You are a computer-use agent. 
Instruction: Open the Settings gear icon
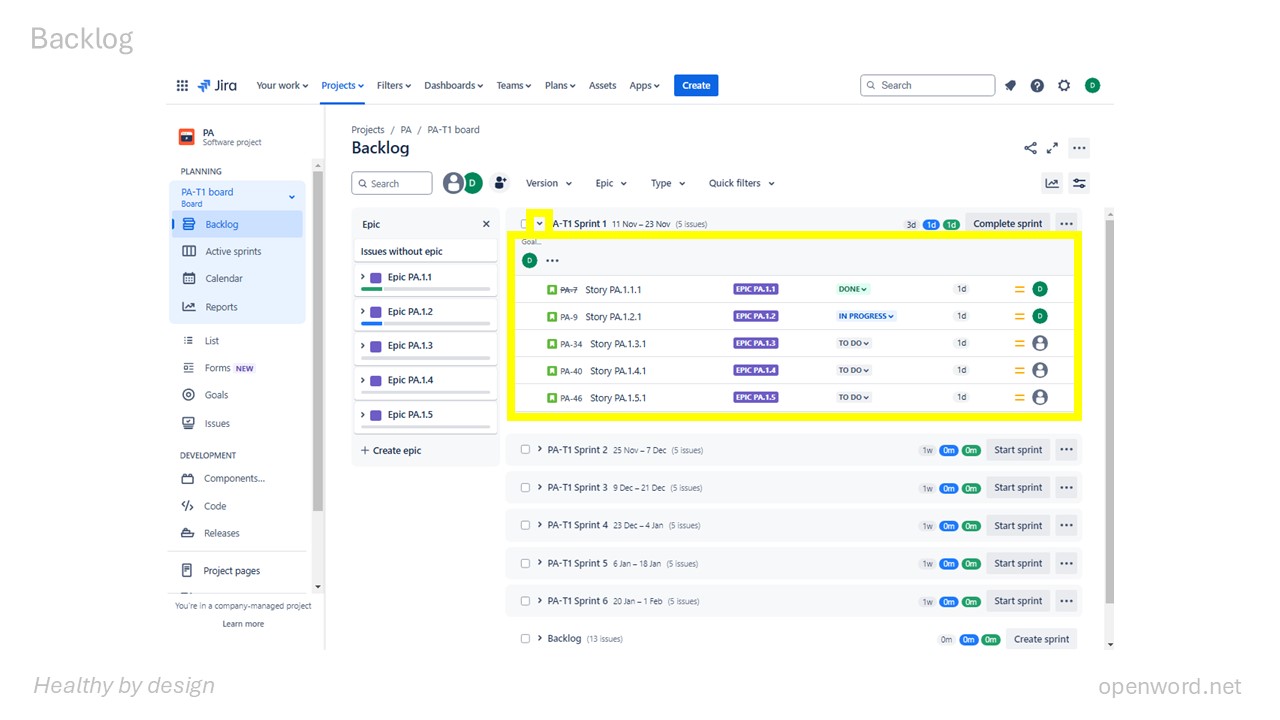point(1064,86)
